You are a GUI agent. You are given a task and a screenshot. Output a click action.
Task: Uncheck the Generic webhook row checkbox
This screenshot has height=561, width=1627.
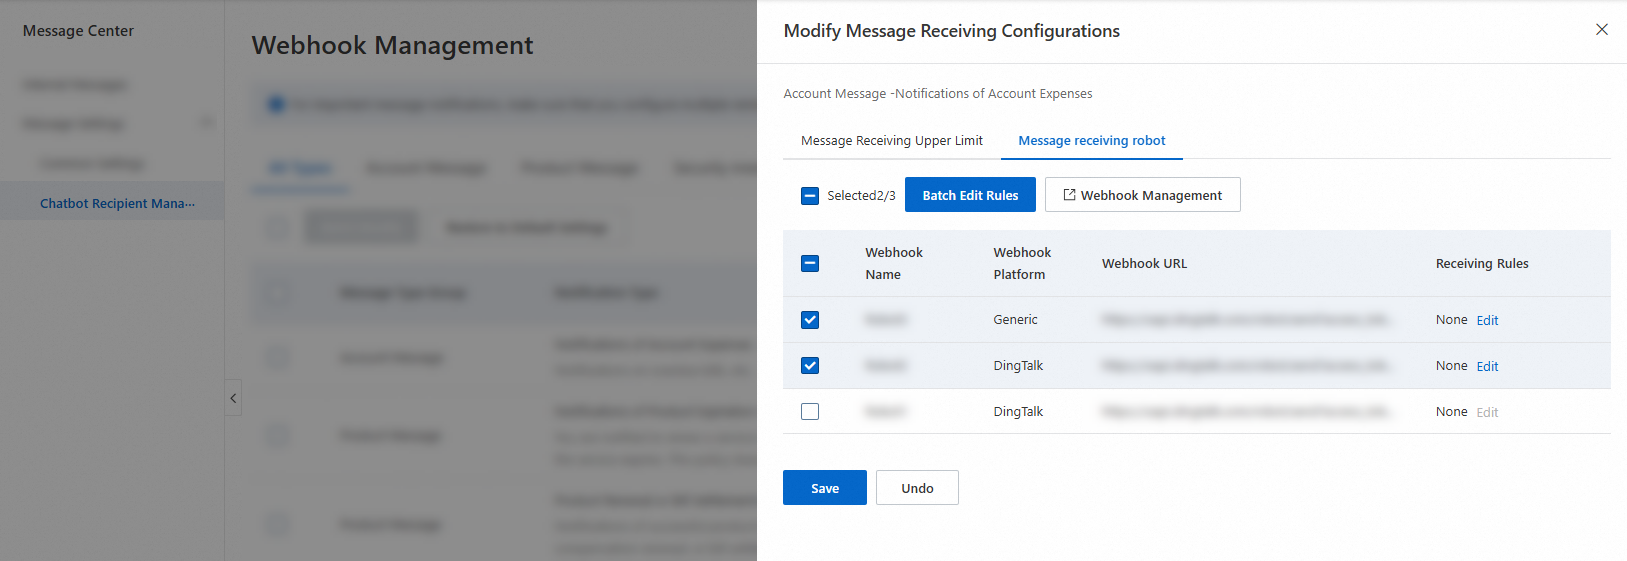coord(810,320)
